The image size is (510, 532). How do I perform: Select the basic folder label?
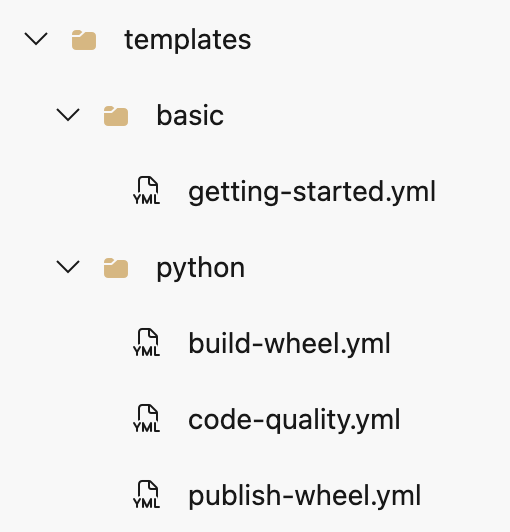click(x=190, y=115)
